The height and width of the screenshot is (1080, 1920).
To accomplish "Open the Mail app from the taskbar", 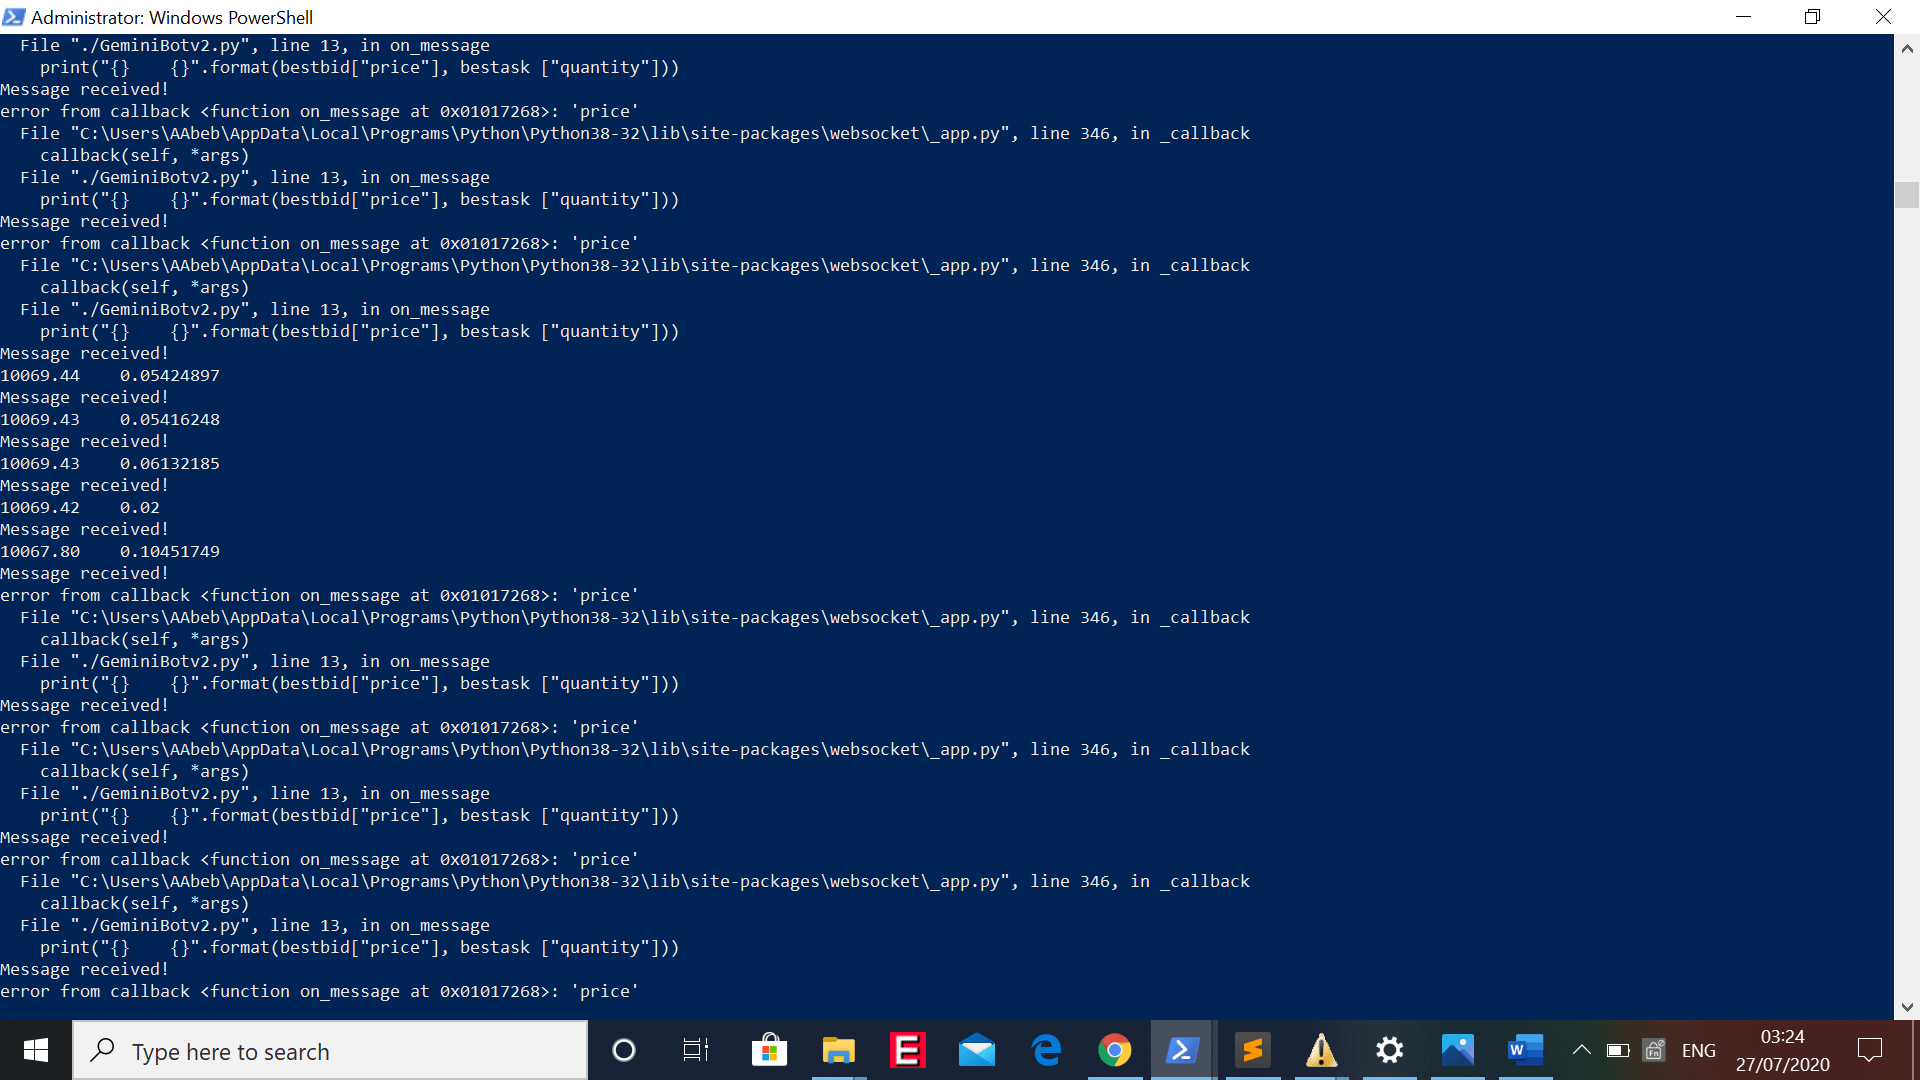I will [977, 1050].
